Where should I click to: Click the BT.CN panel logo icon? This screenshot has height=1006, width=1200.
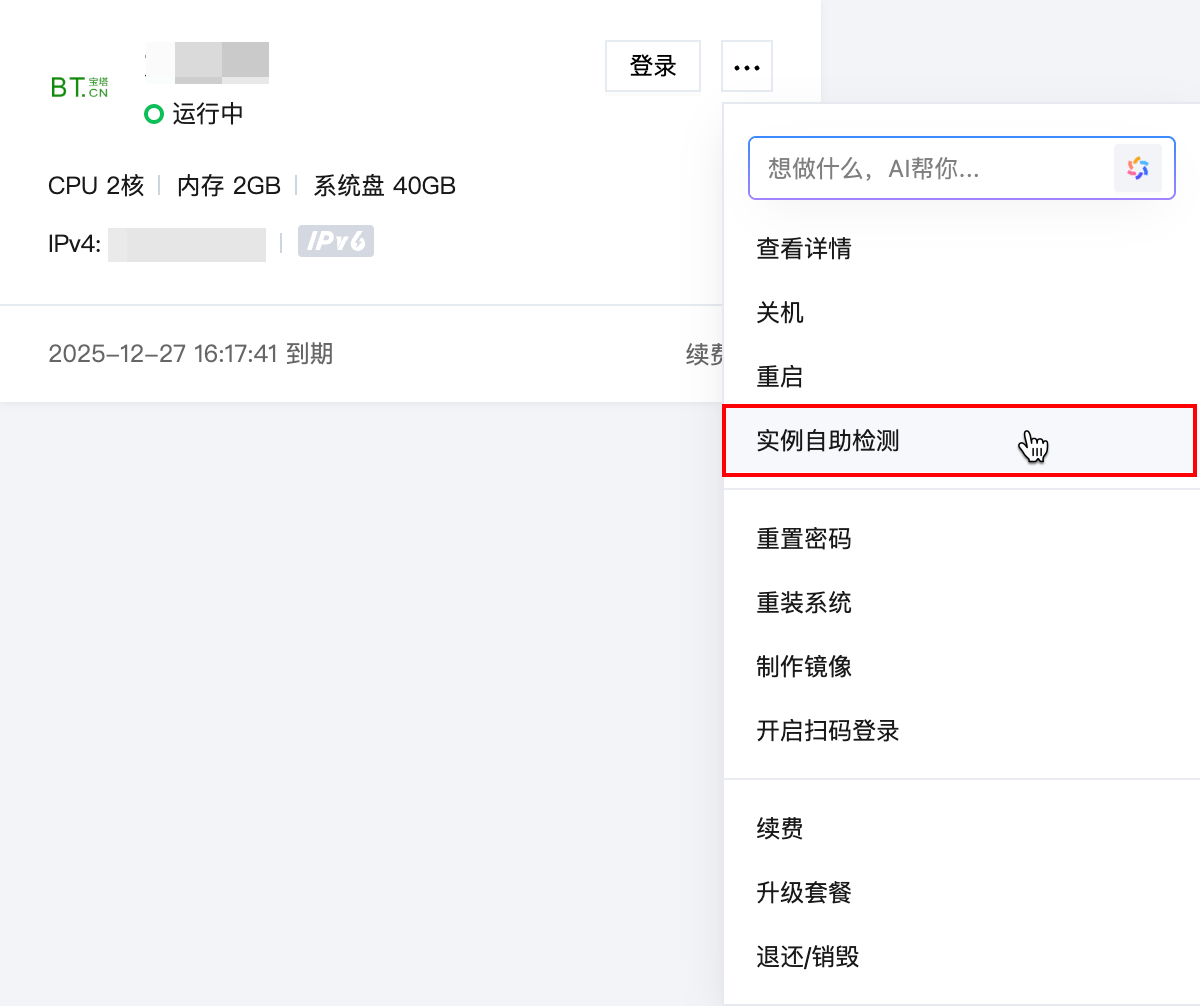[x=79, y=87]
